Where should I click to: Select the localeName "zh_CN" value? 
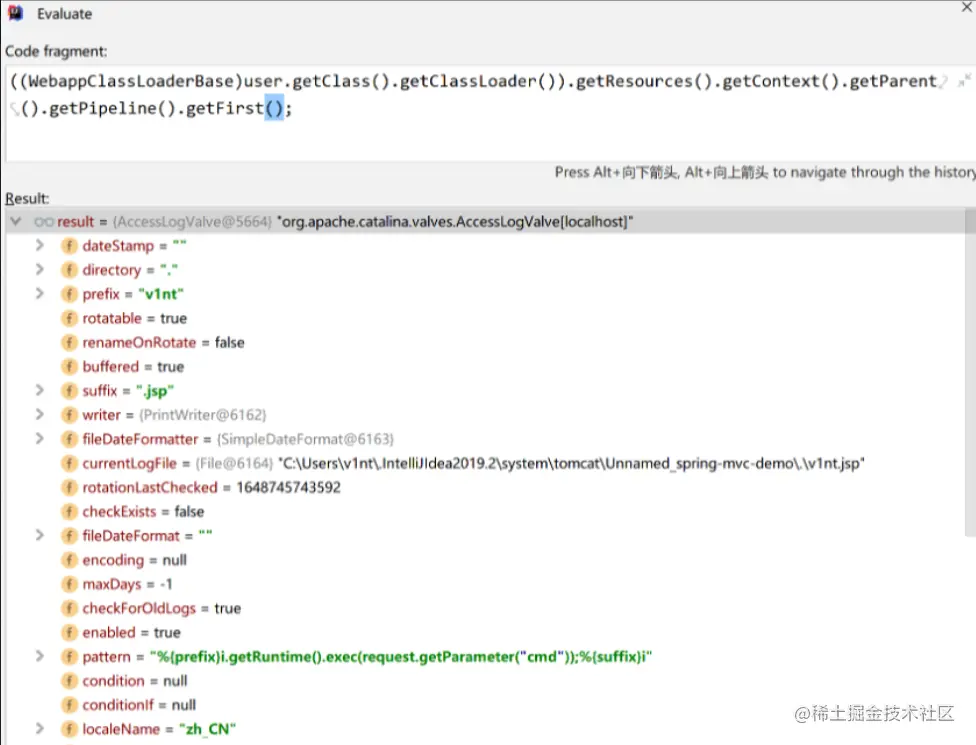[x=207, y=729]
